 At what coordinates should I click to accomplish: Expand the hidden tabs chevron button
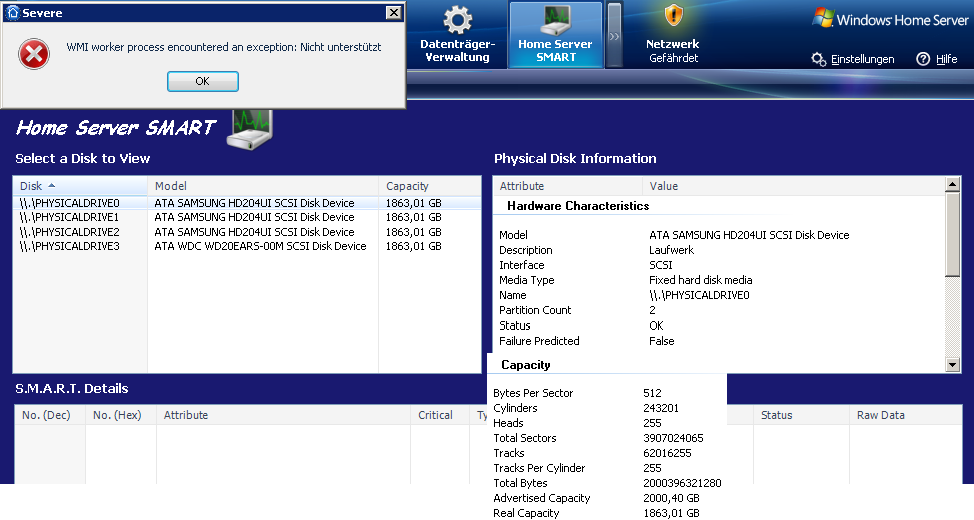(x=614, y=35)
